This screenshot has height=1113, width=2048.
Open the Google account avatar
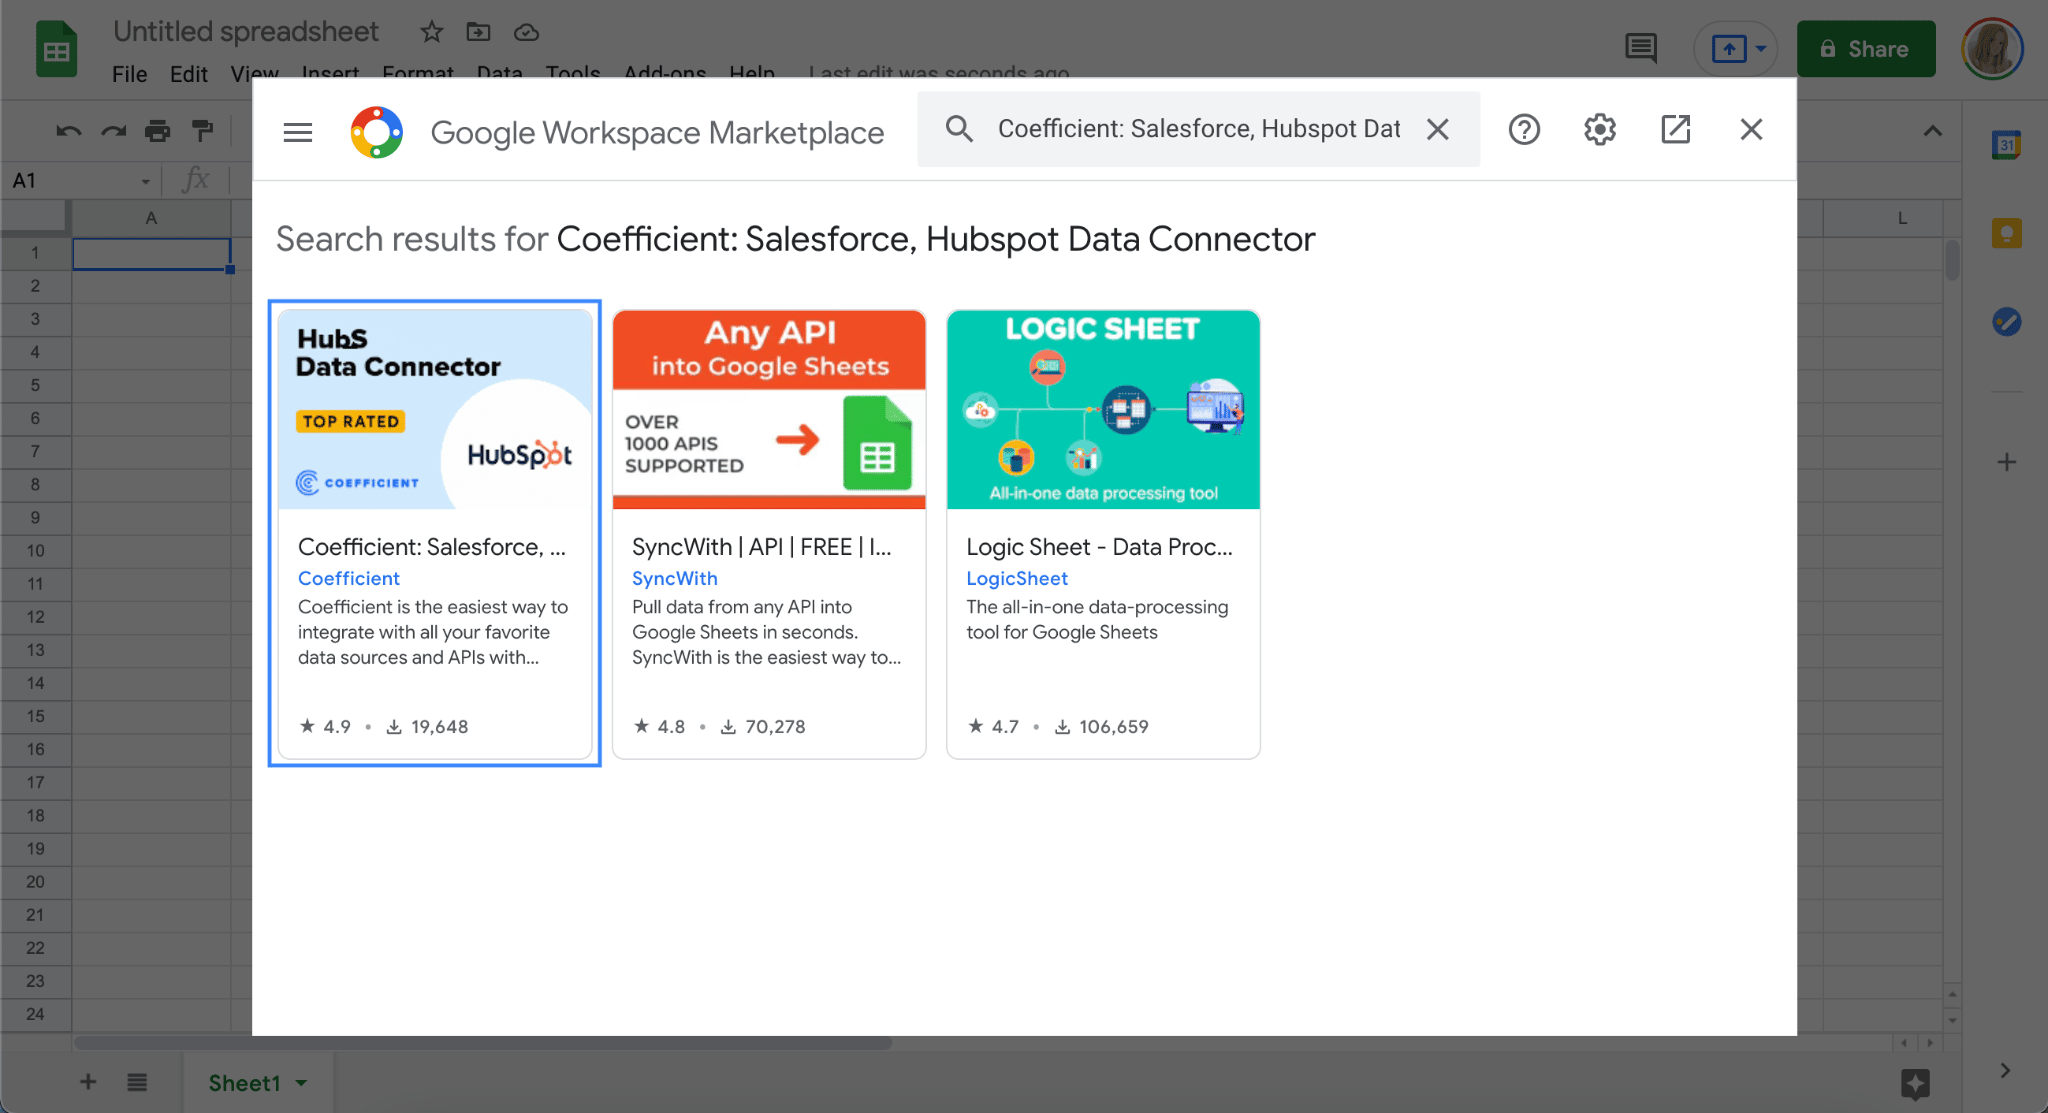tap(1992, 48)
